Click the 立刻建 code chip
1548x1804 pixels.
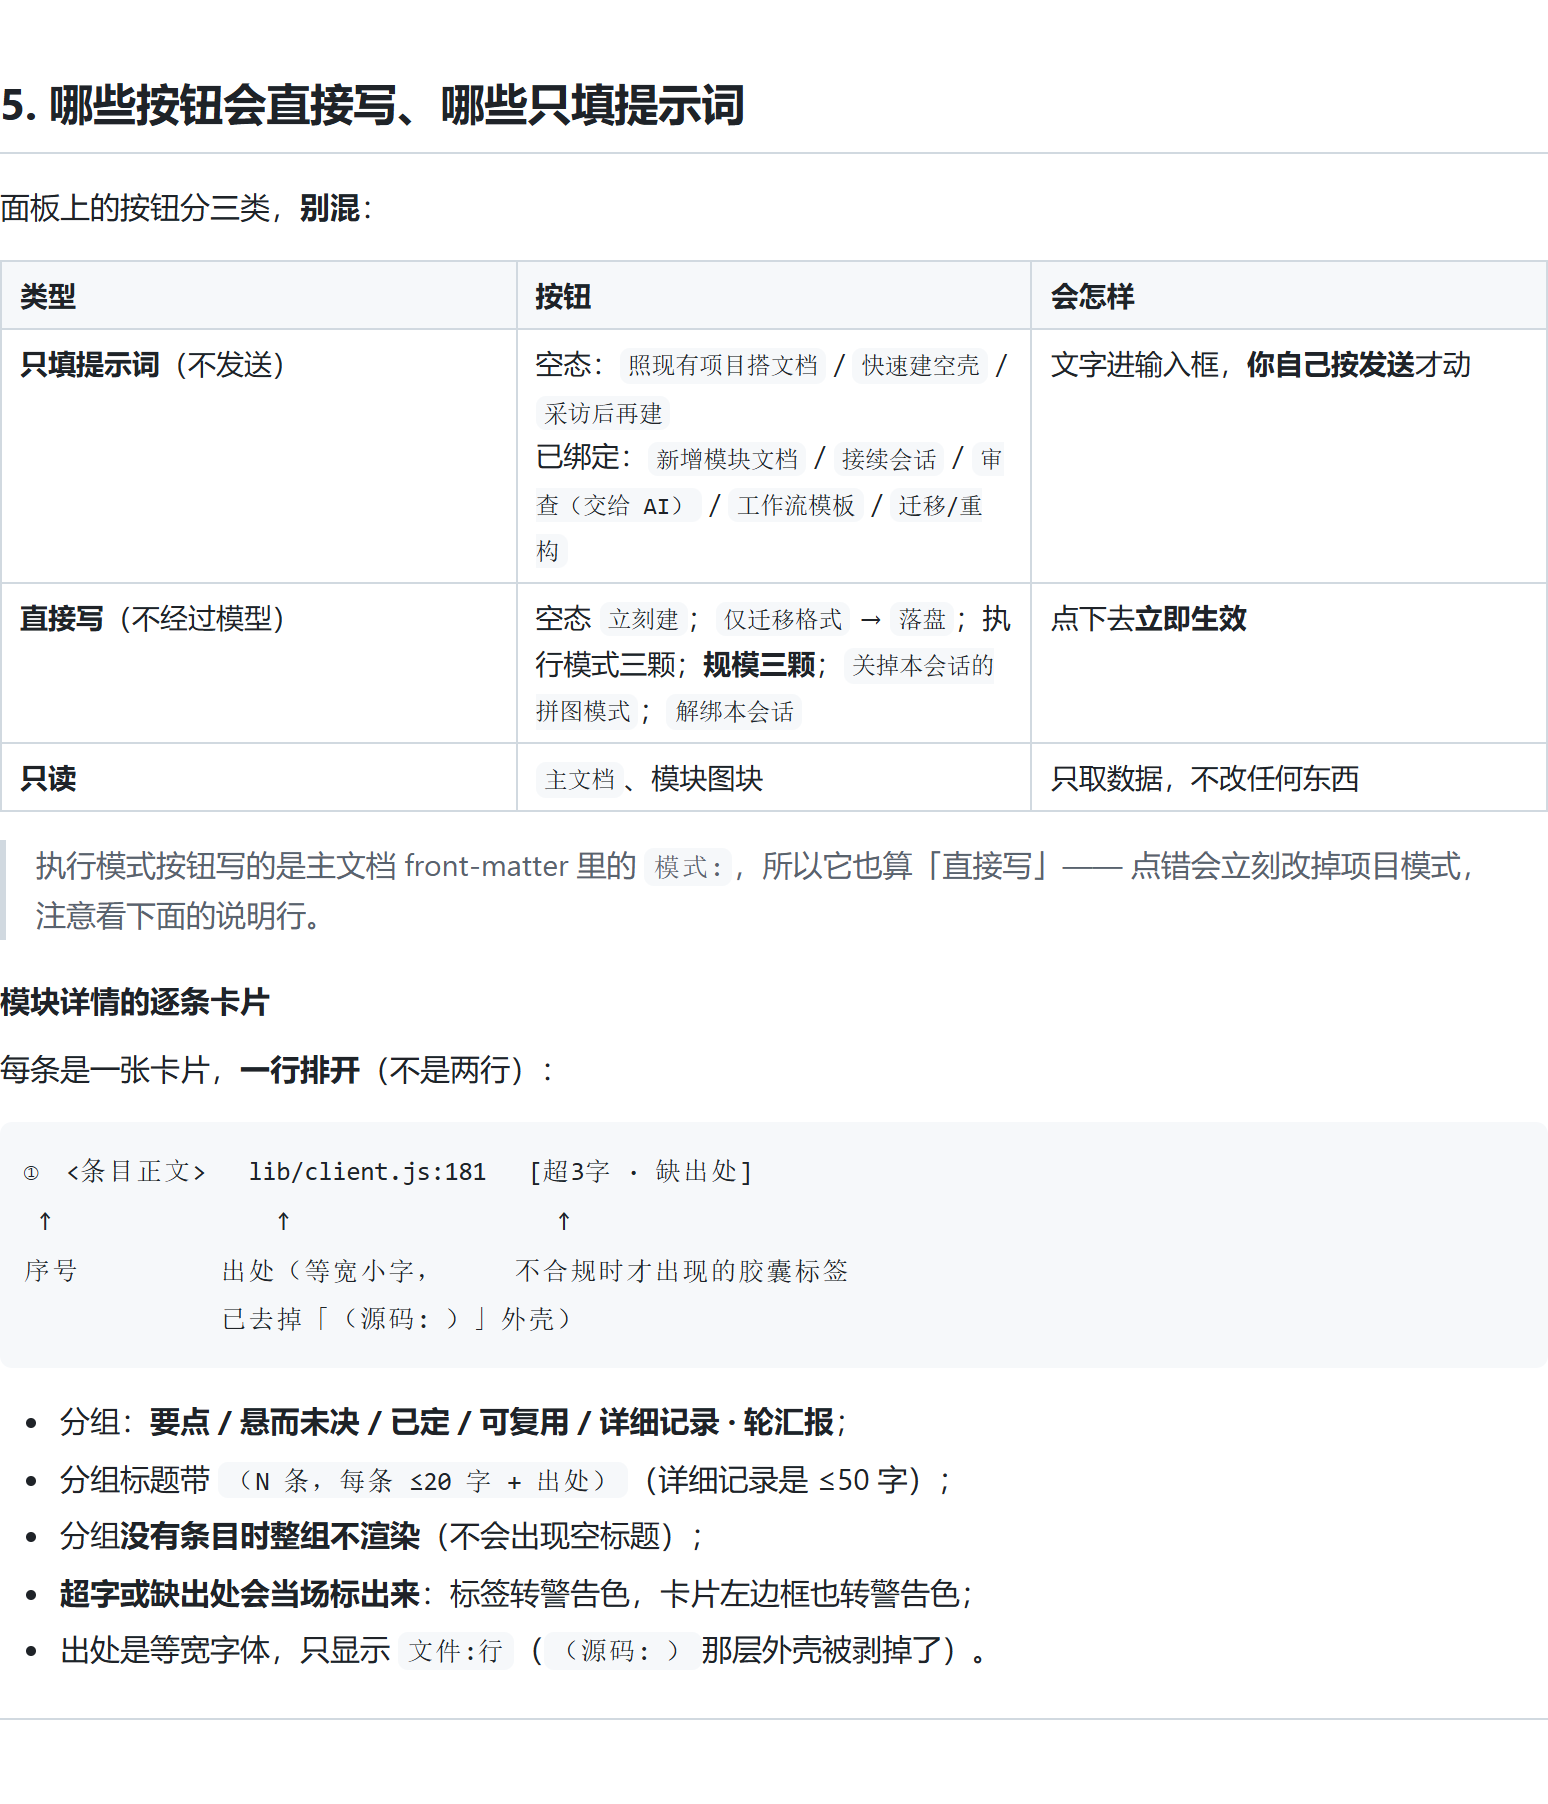[643, 619]
